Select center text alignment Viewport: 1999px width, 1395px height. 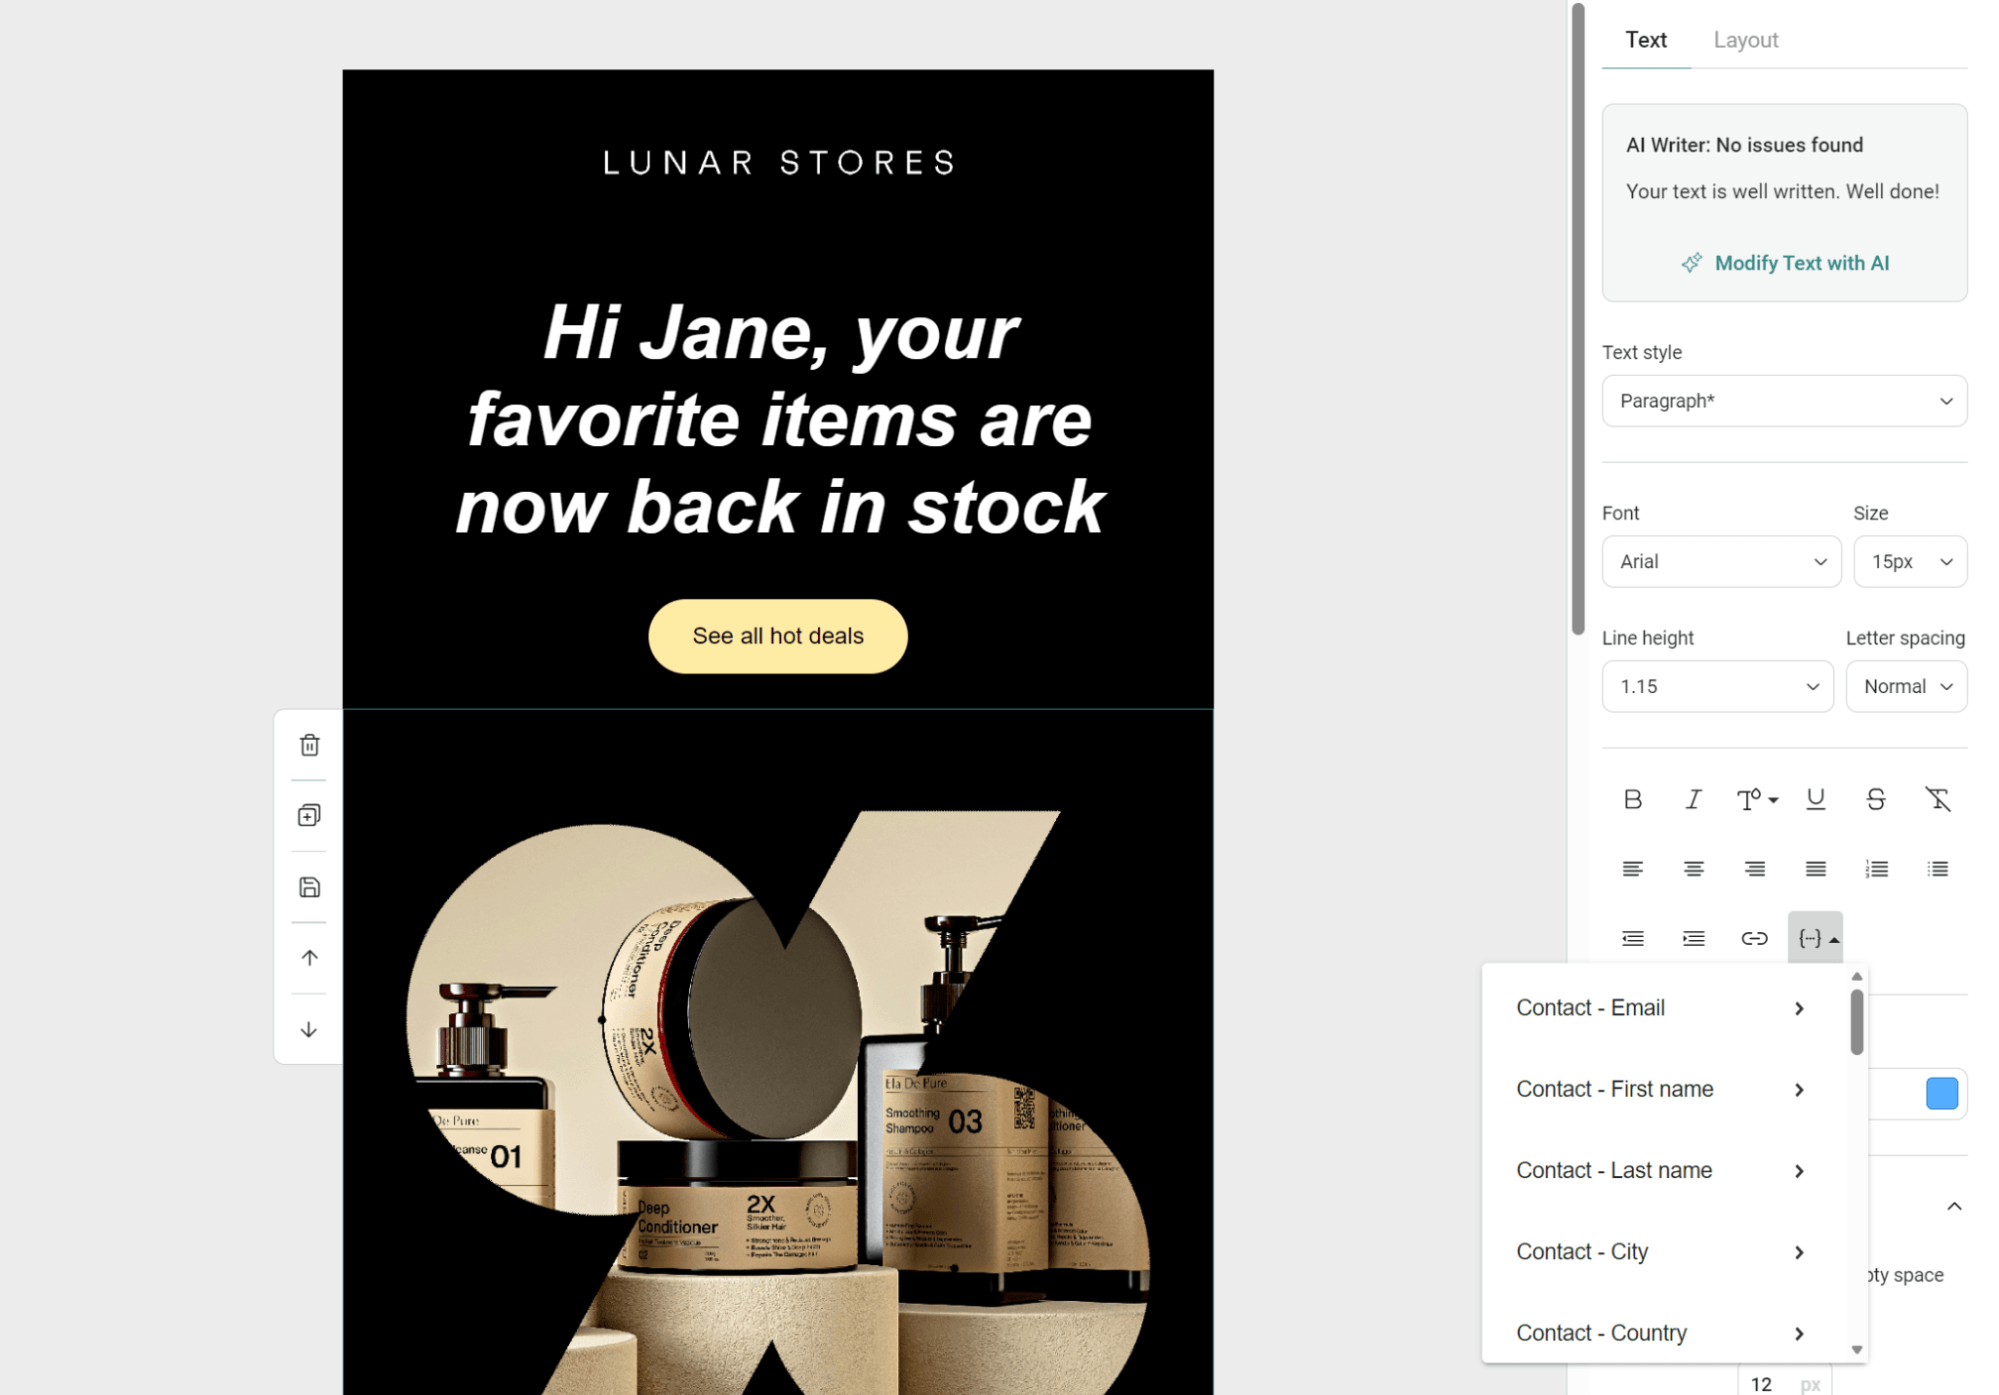click(1693, 868)
